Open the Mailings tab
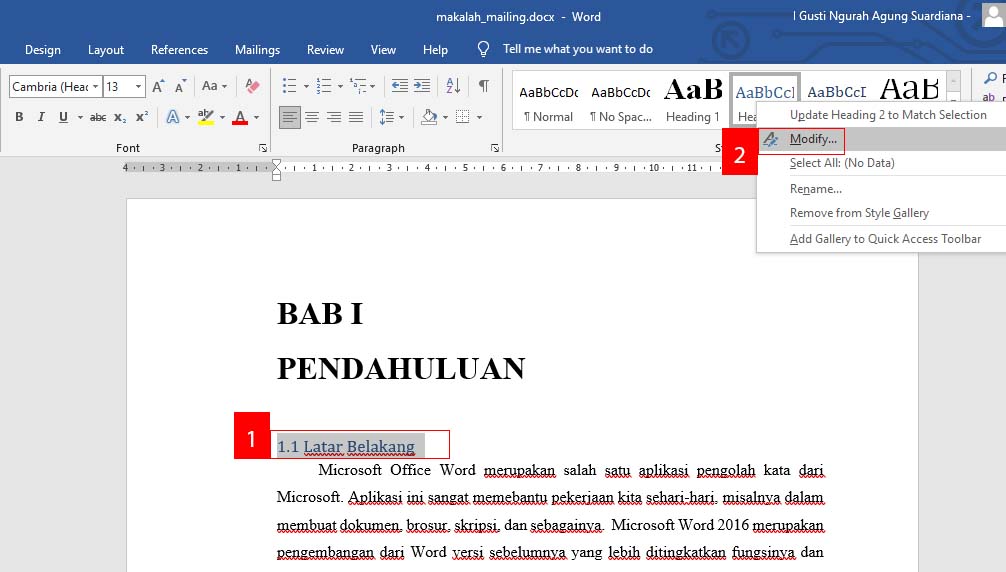 pyautogui.click(x=257, y=50)
